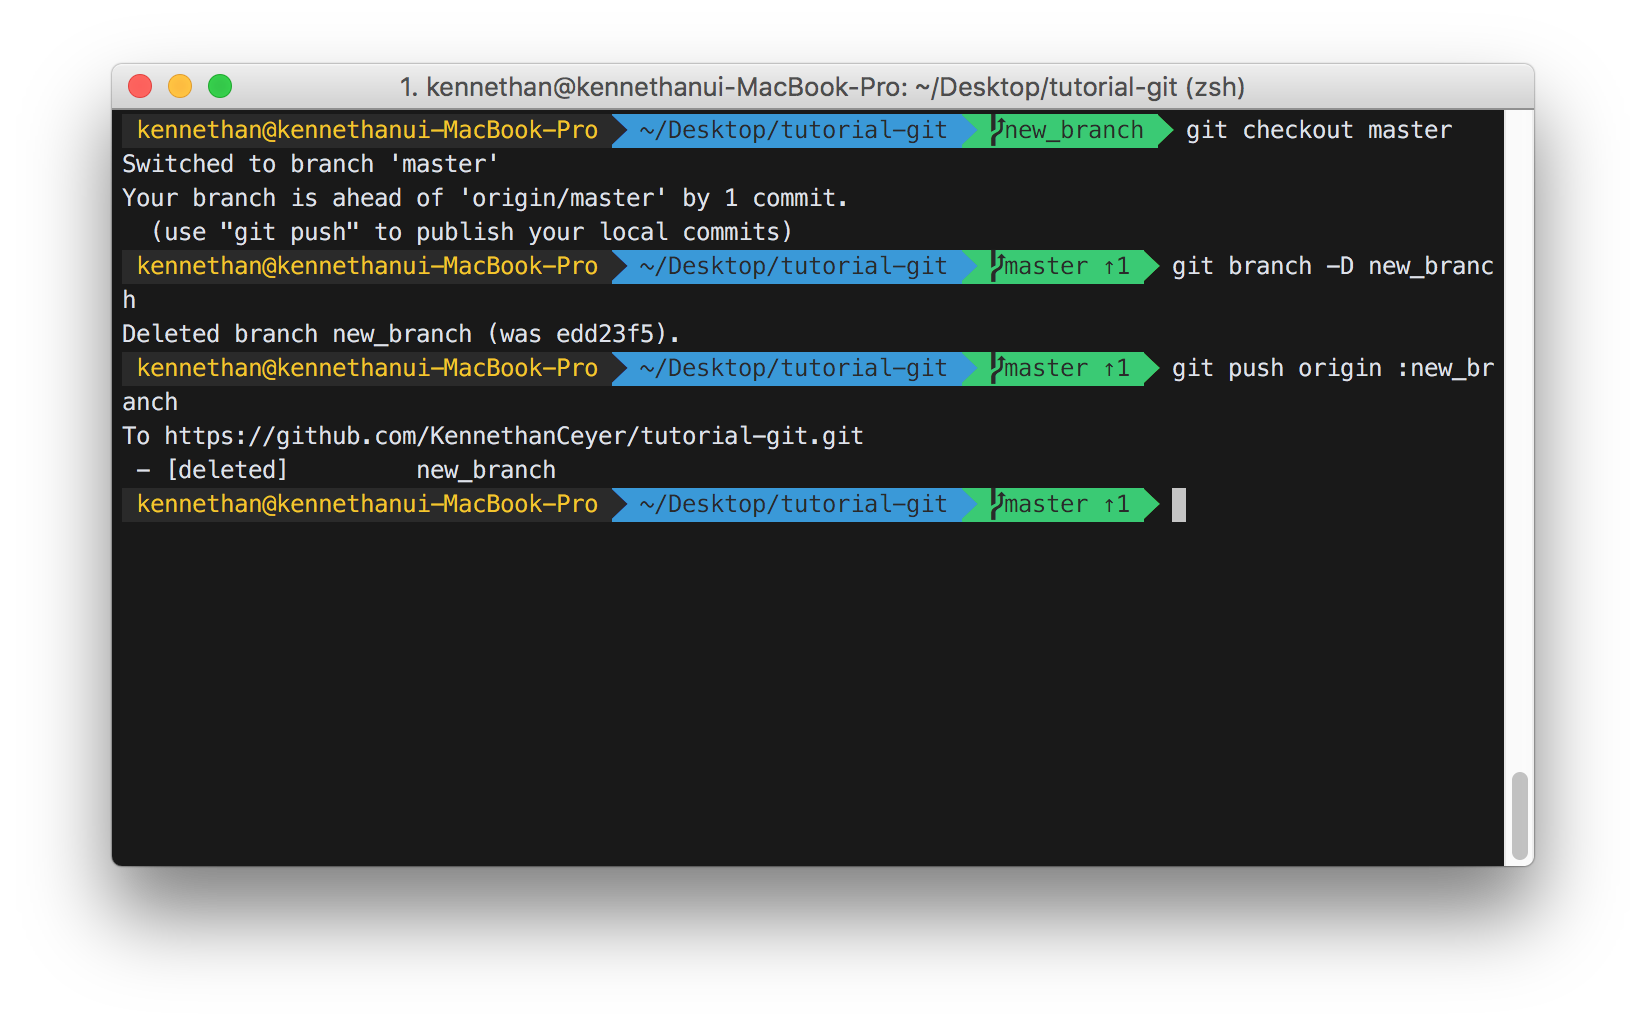Click the Deleted branch new_branch message
Viewport: 1646px width, 1026px height.
[x=400, y=333]
